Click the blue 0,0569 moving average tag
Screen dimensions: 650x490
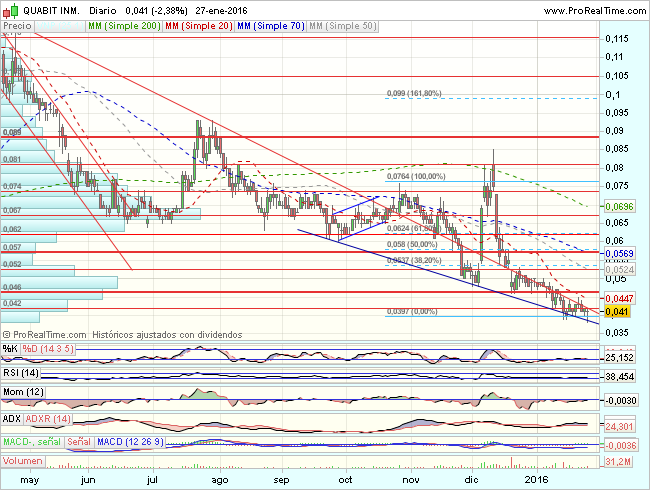[x=619, y=253]
